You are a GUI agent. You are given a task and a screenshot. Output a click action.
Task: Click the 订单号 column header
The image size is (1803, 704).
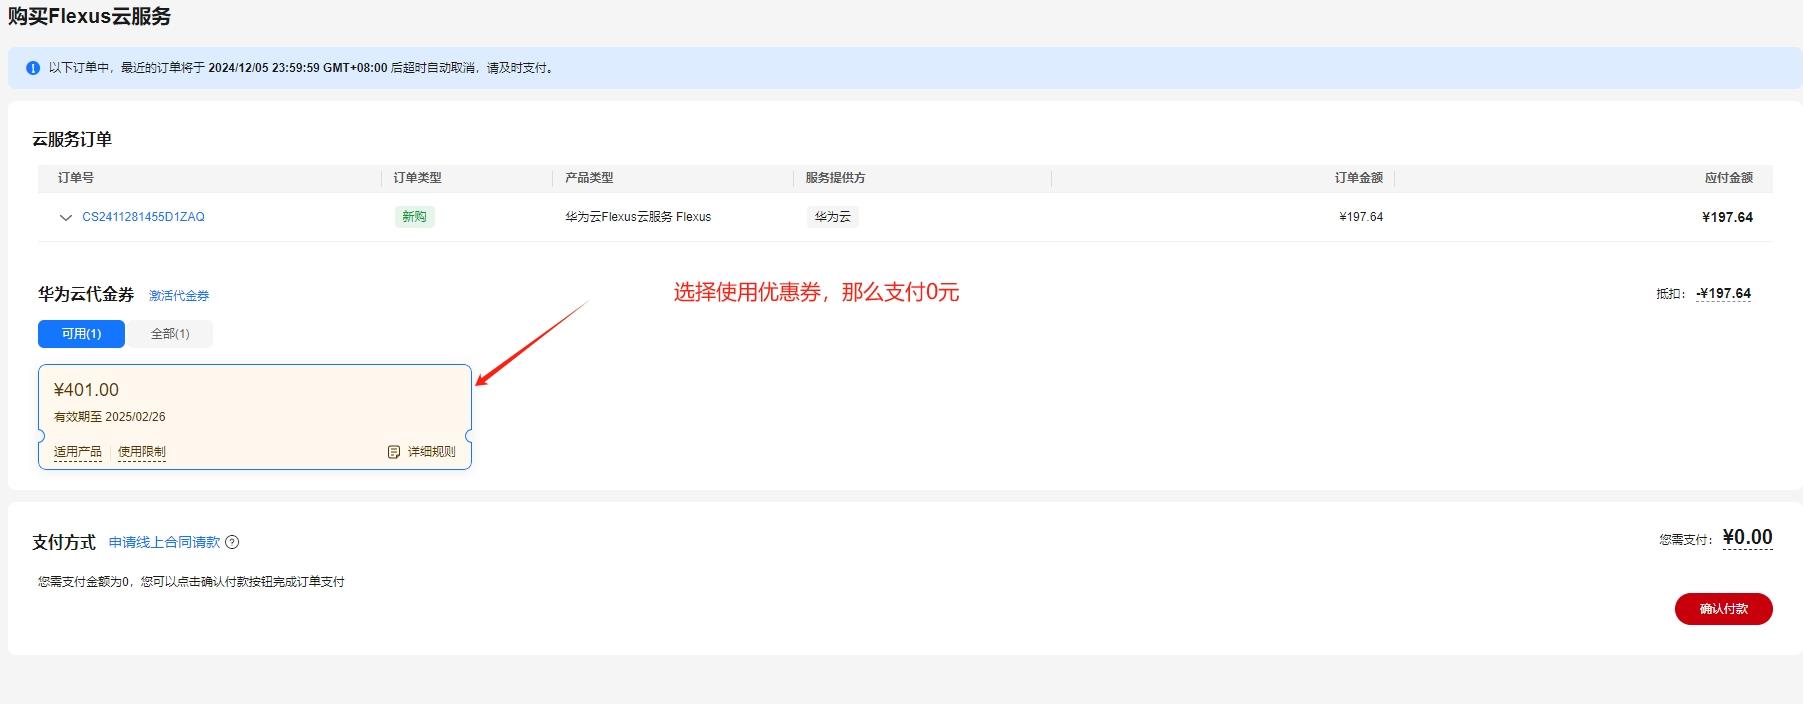(x=76, y=178)
